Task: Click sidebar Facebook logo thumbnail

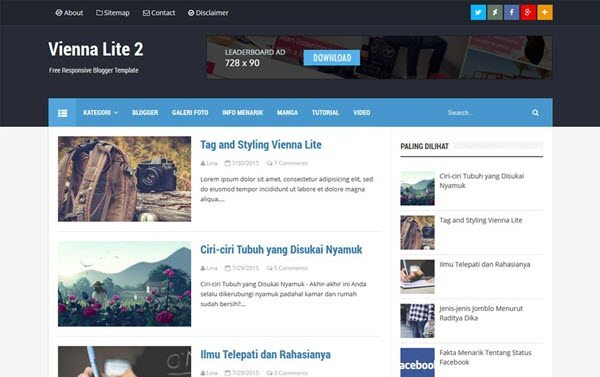Action: click(x=417, y=362)
